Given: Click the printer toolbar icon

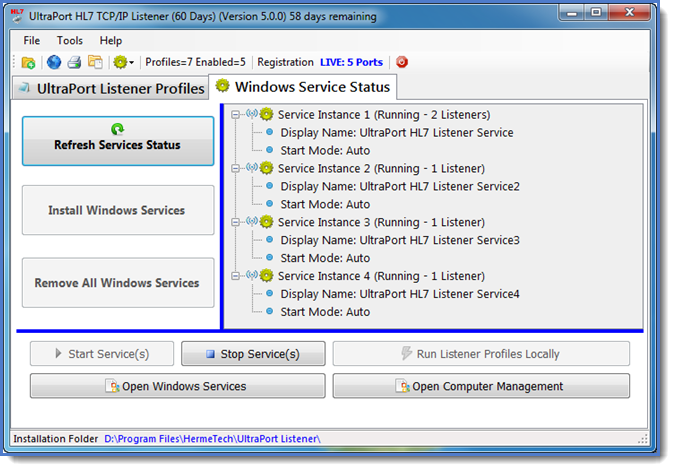Looking at the screenshot, I should point(74,62).
